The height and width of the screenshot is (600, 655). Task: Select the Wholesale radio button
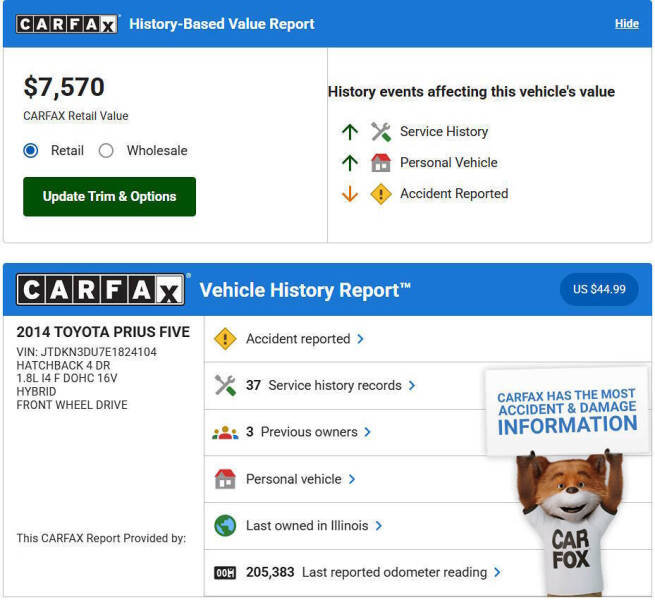(x=106, y=151)
